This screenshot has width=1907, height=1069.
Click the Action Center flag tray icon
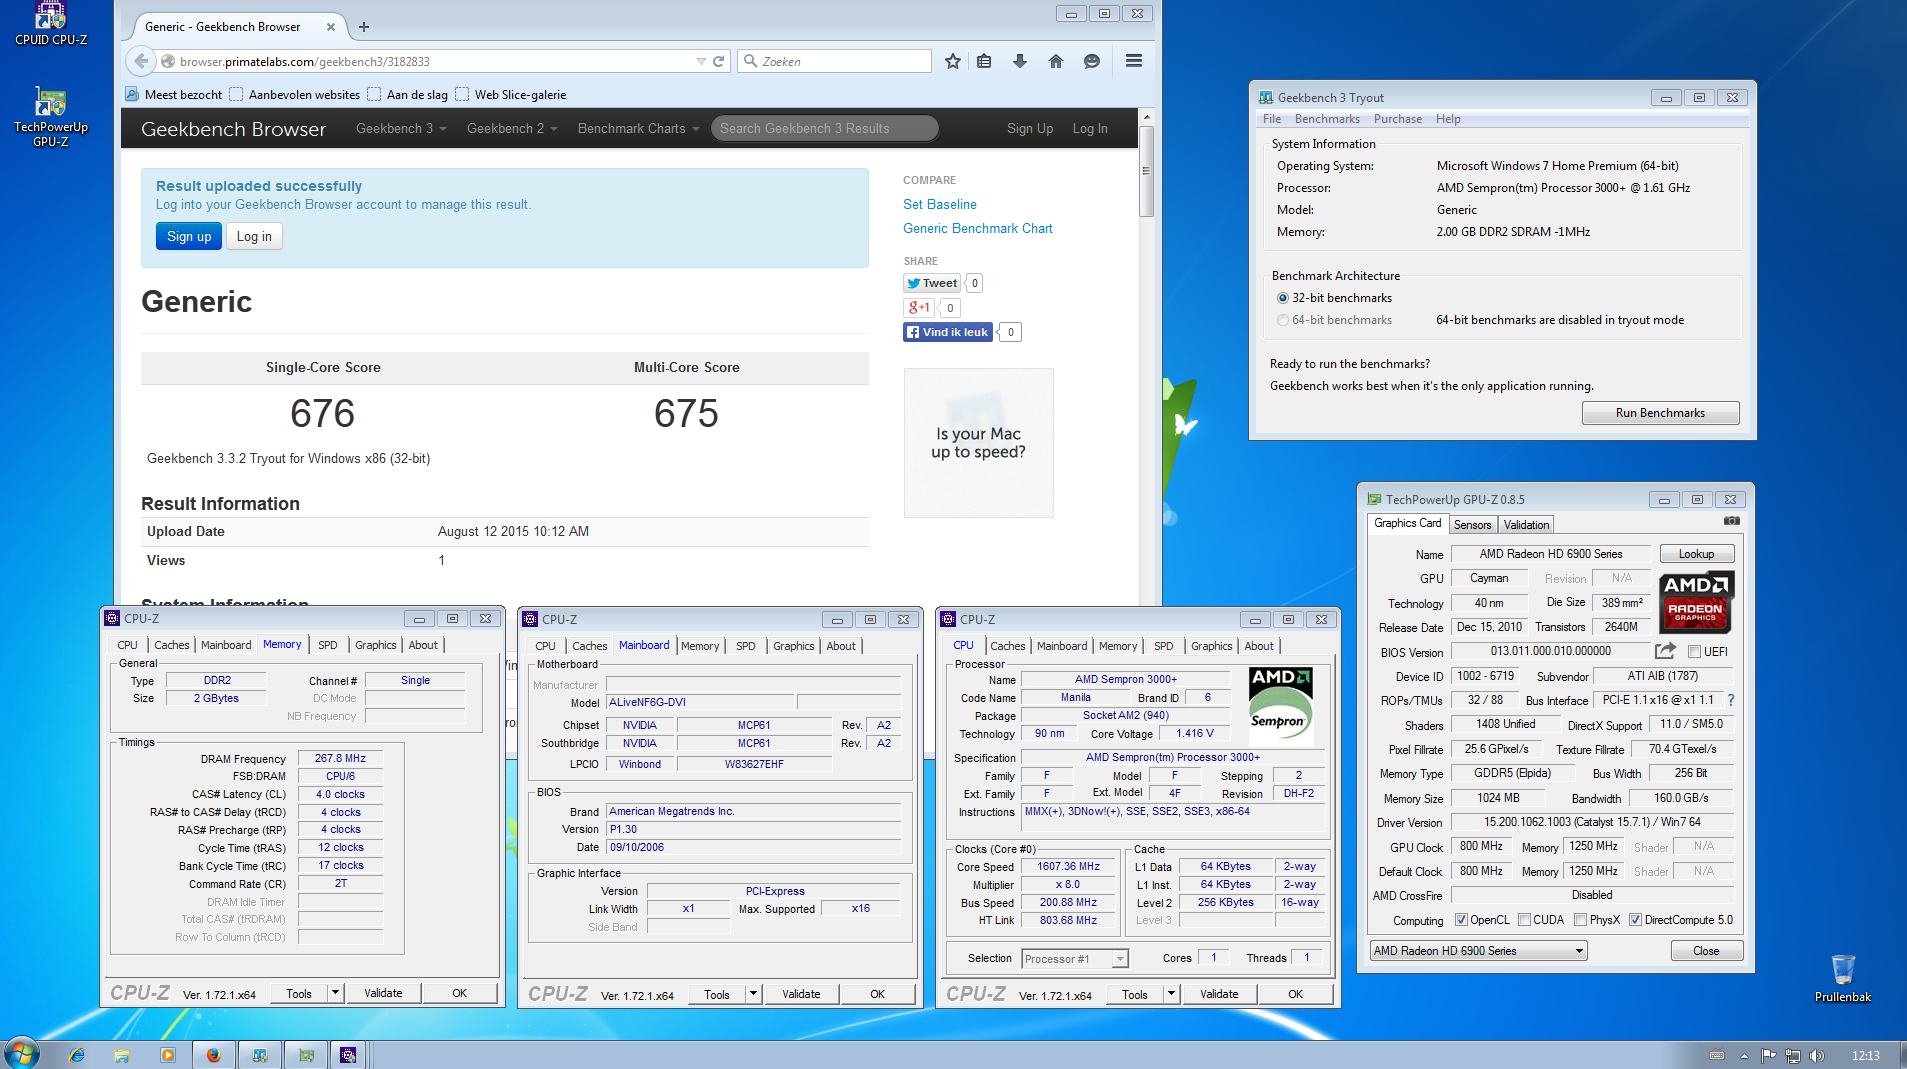pyautogui.click(x=1768, y=1056)
